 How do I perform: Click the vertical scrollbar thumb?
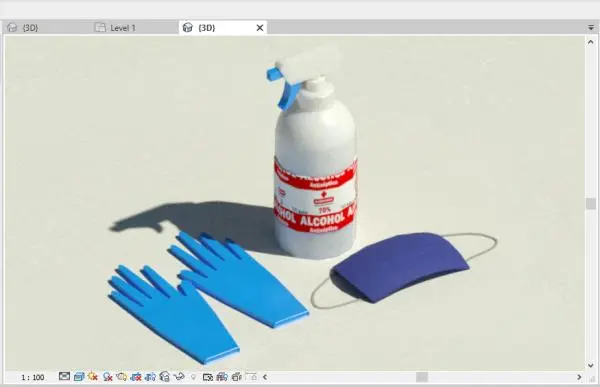pyautogui.click(x=591, y=204)
